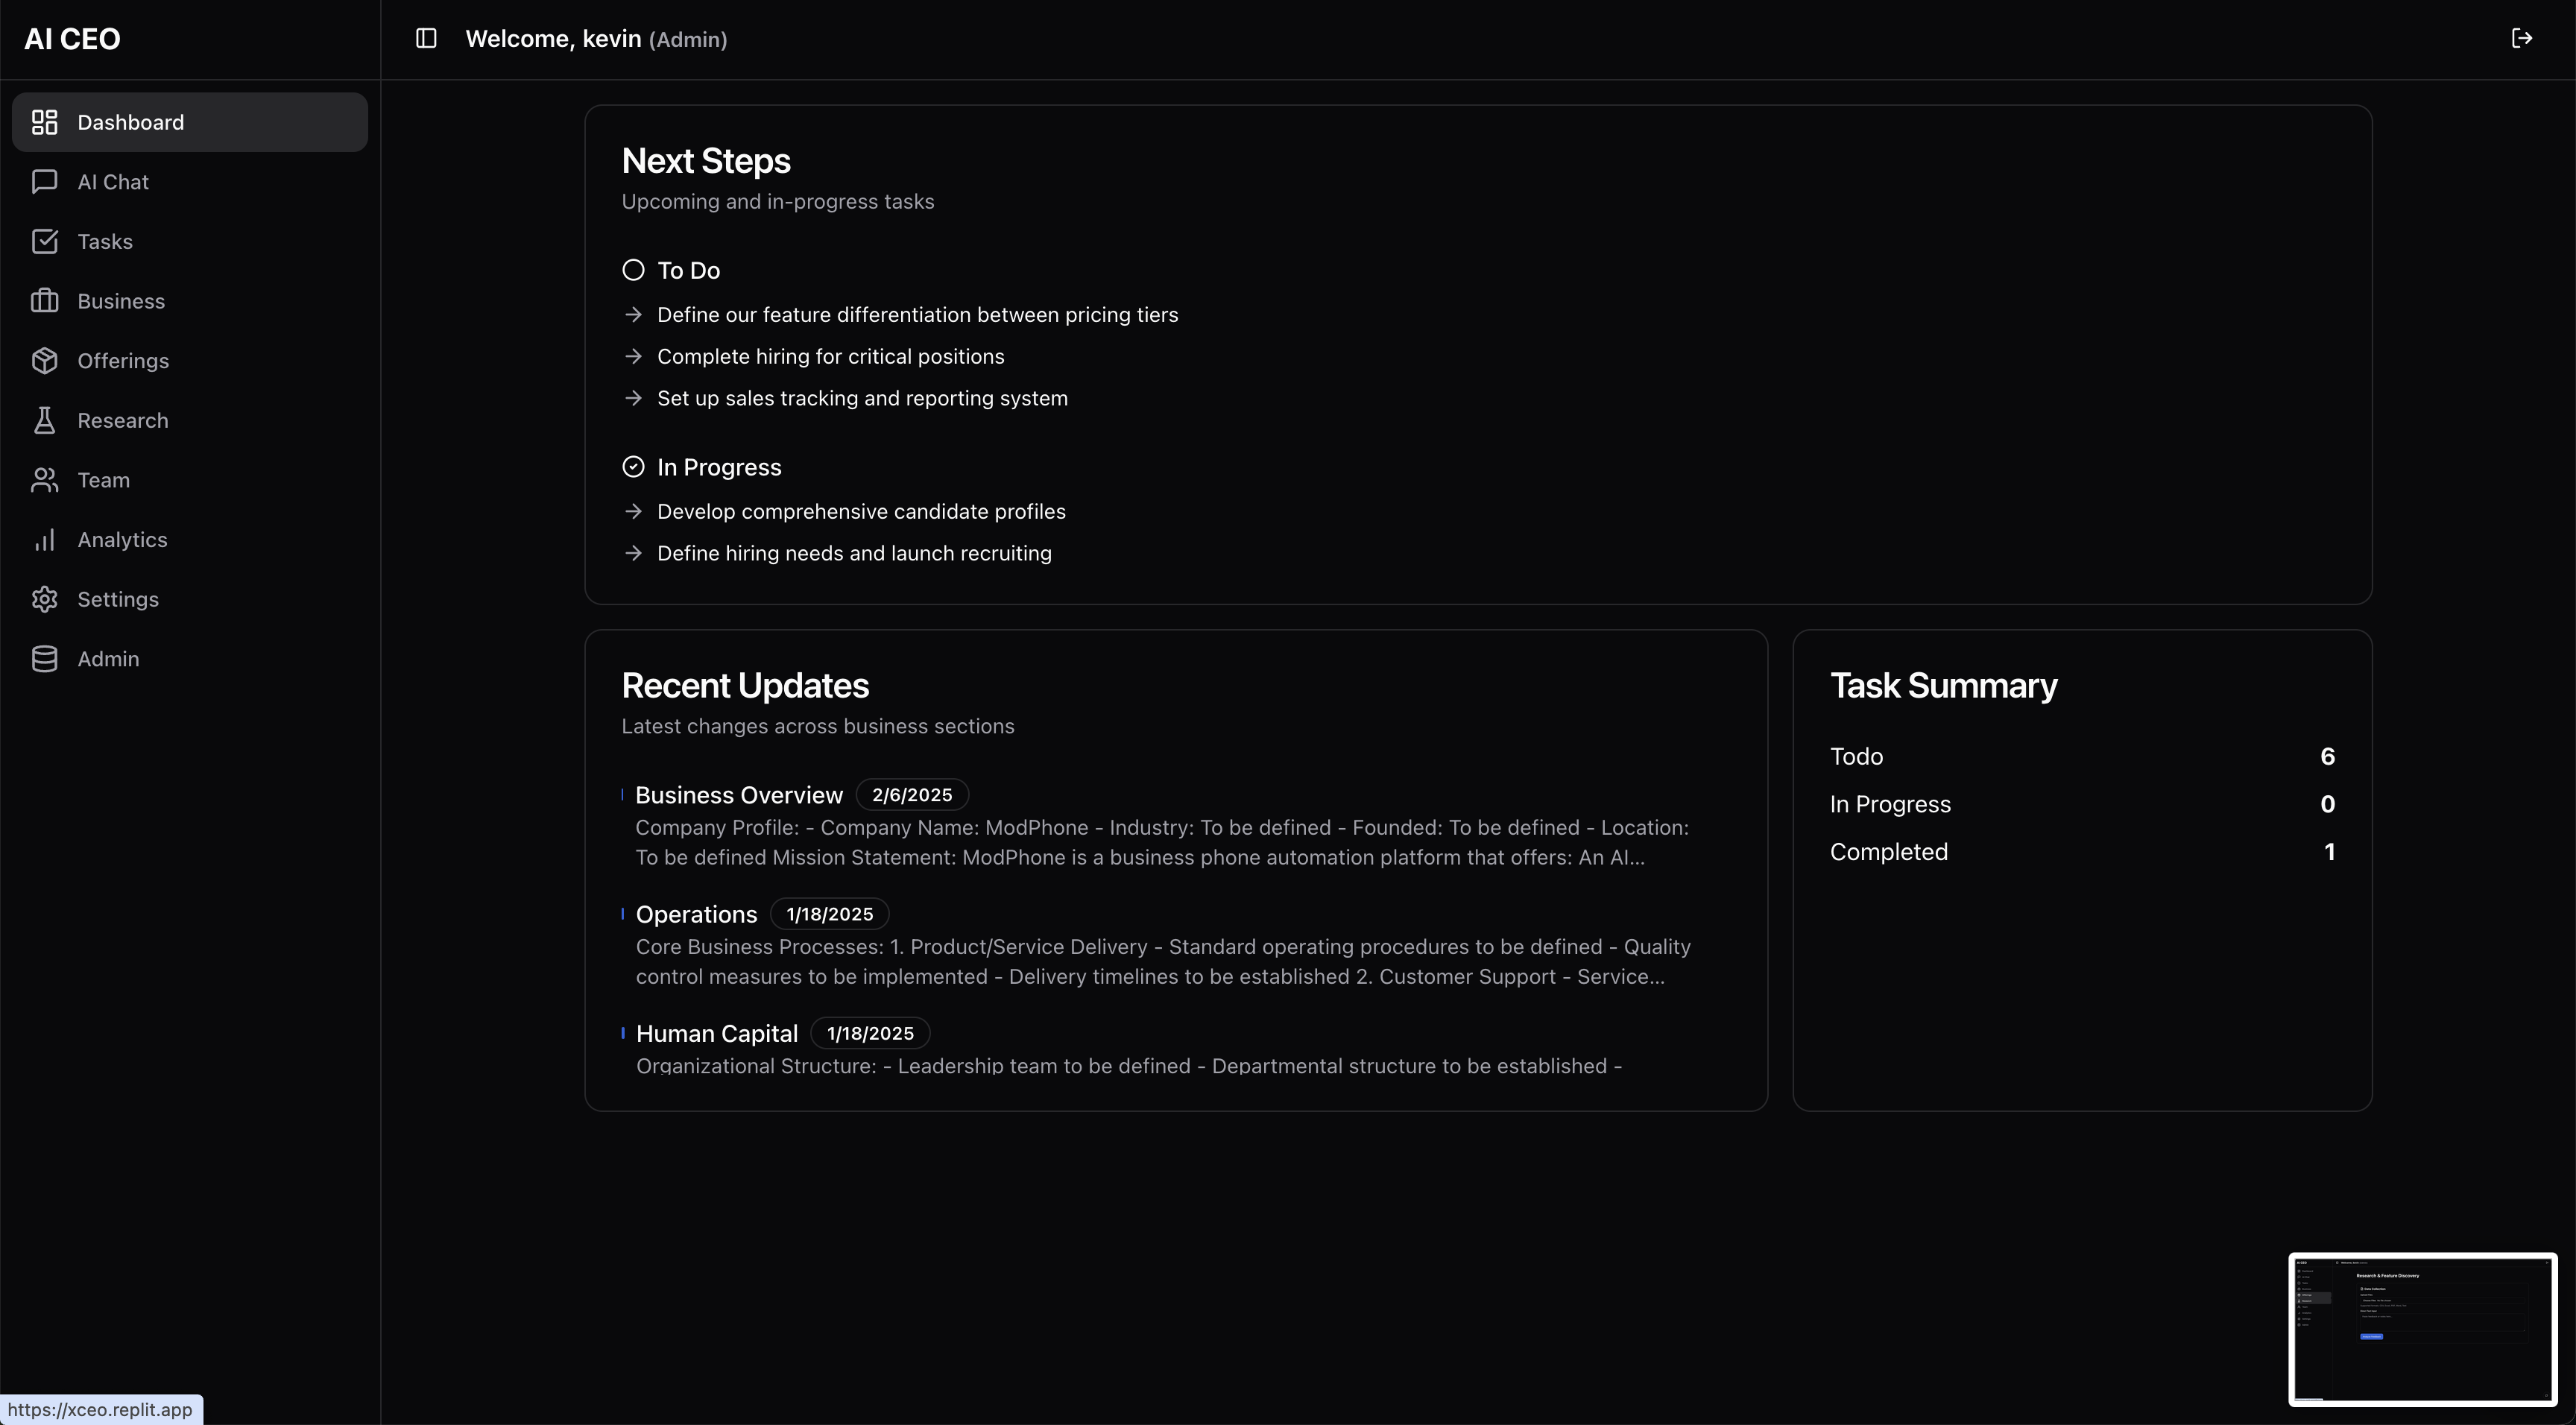Toggle the sidebar panel collapse button

426,39
